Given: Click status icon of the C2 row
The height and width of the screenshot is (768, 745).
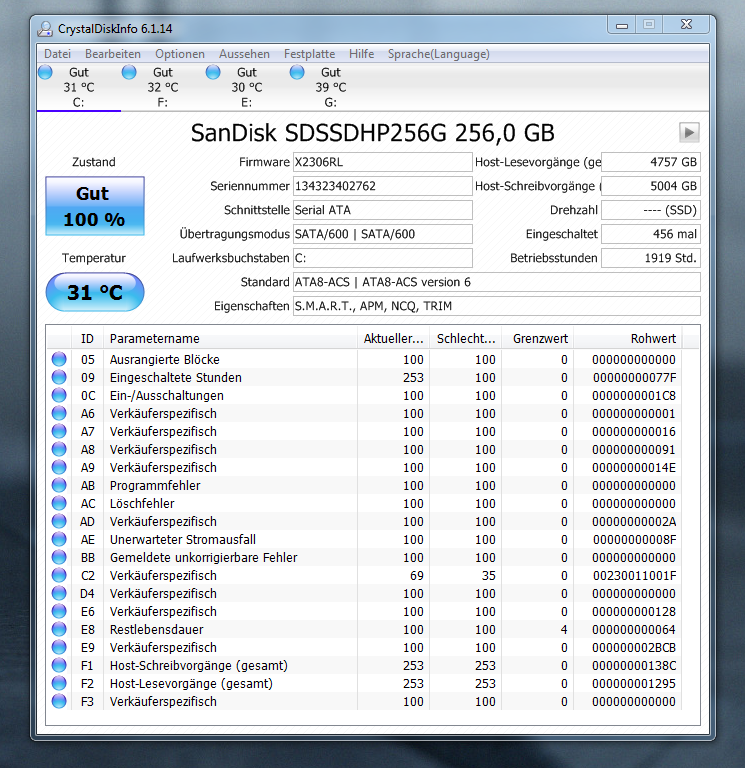Looking at the screenshot, I should (59, 576).
